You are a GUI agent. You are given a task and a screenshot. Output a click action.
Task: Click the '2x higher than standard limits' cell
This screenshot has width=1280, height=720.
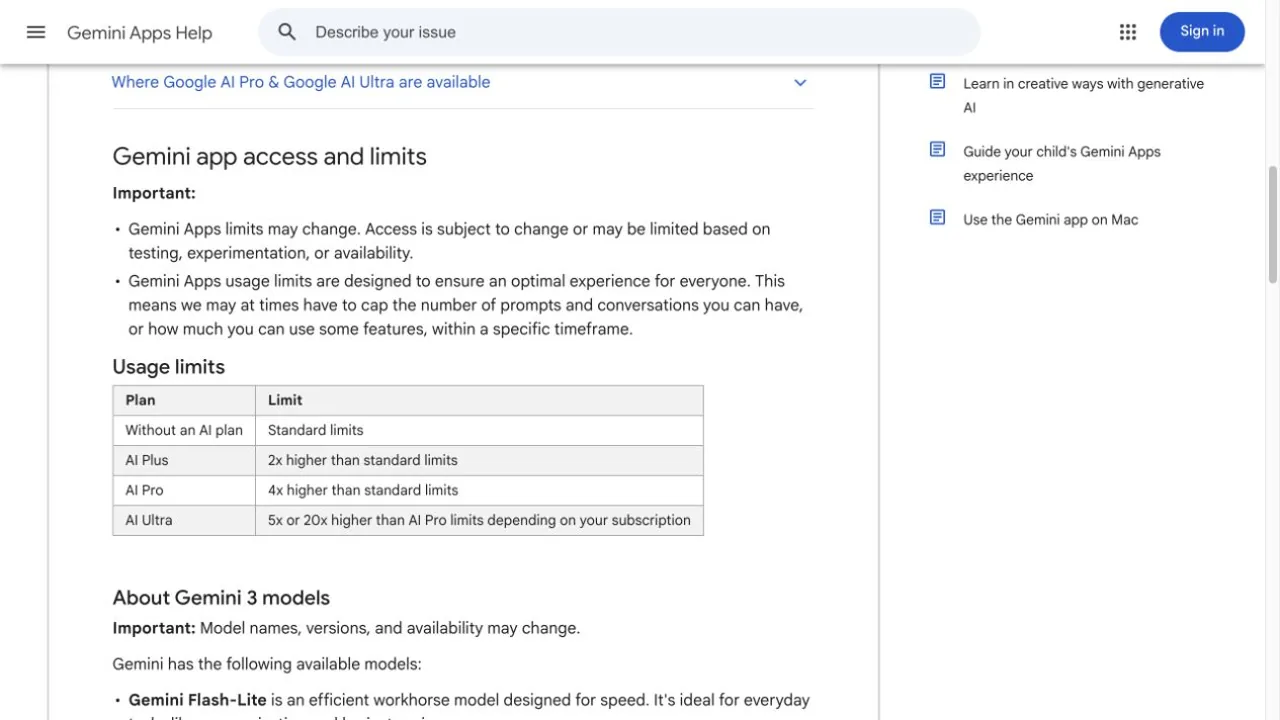(x=479, y=460)
